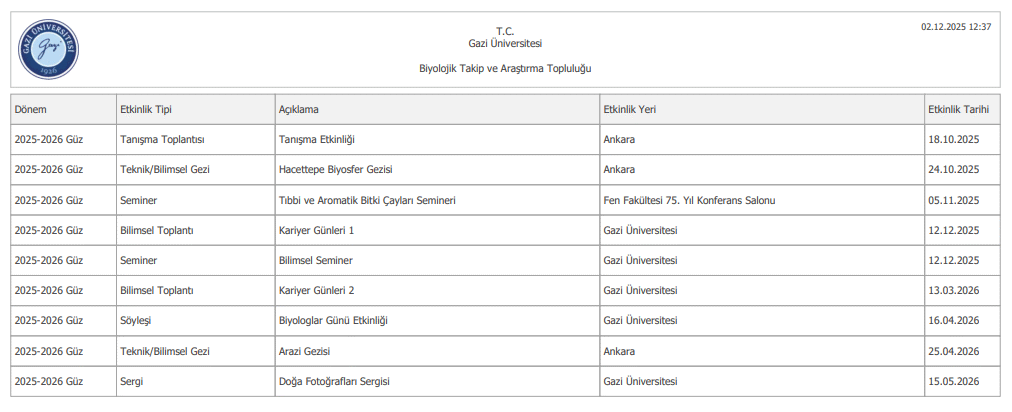This screenshot has width=1012, height=412.
Task: Select the Doğa Fotoğrafları Sergisi entry
Action: pos(333,382)
